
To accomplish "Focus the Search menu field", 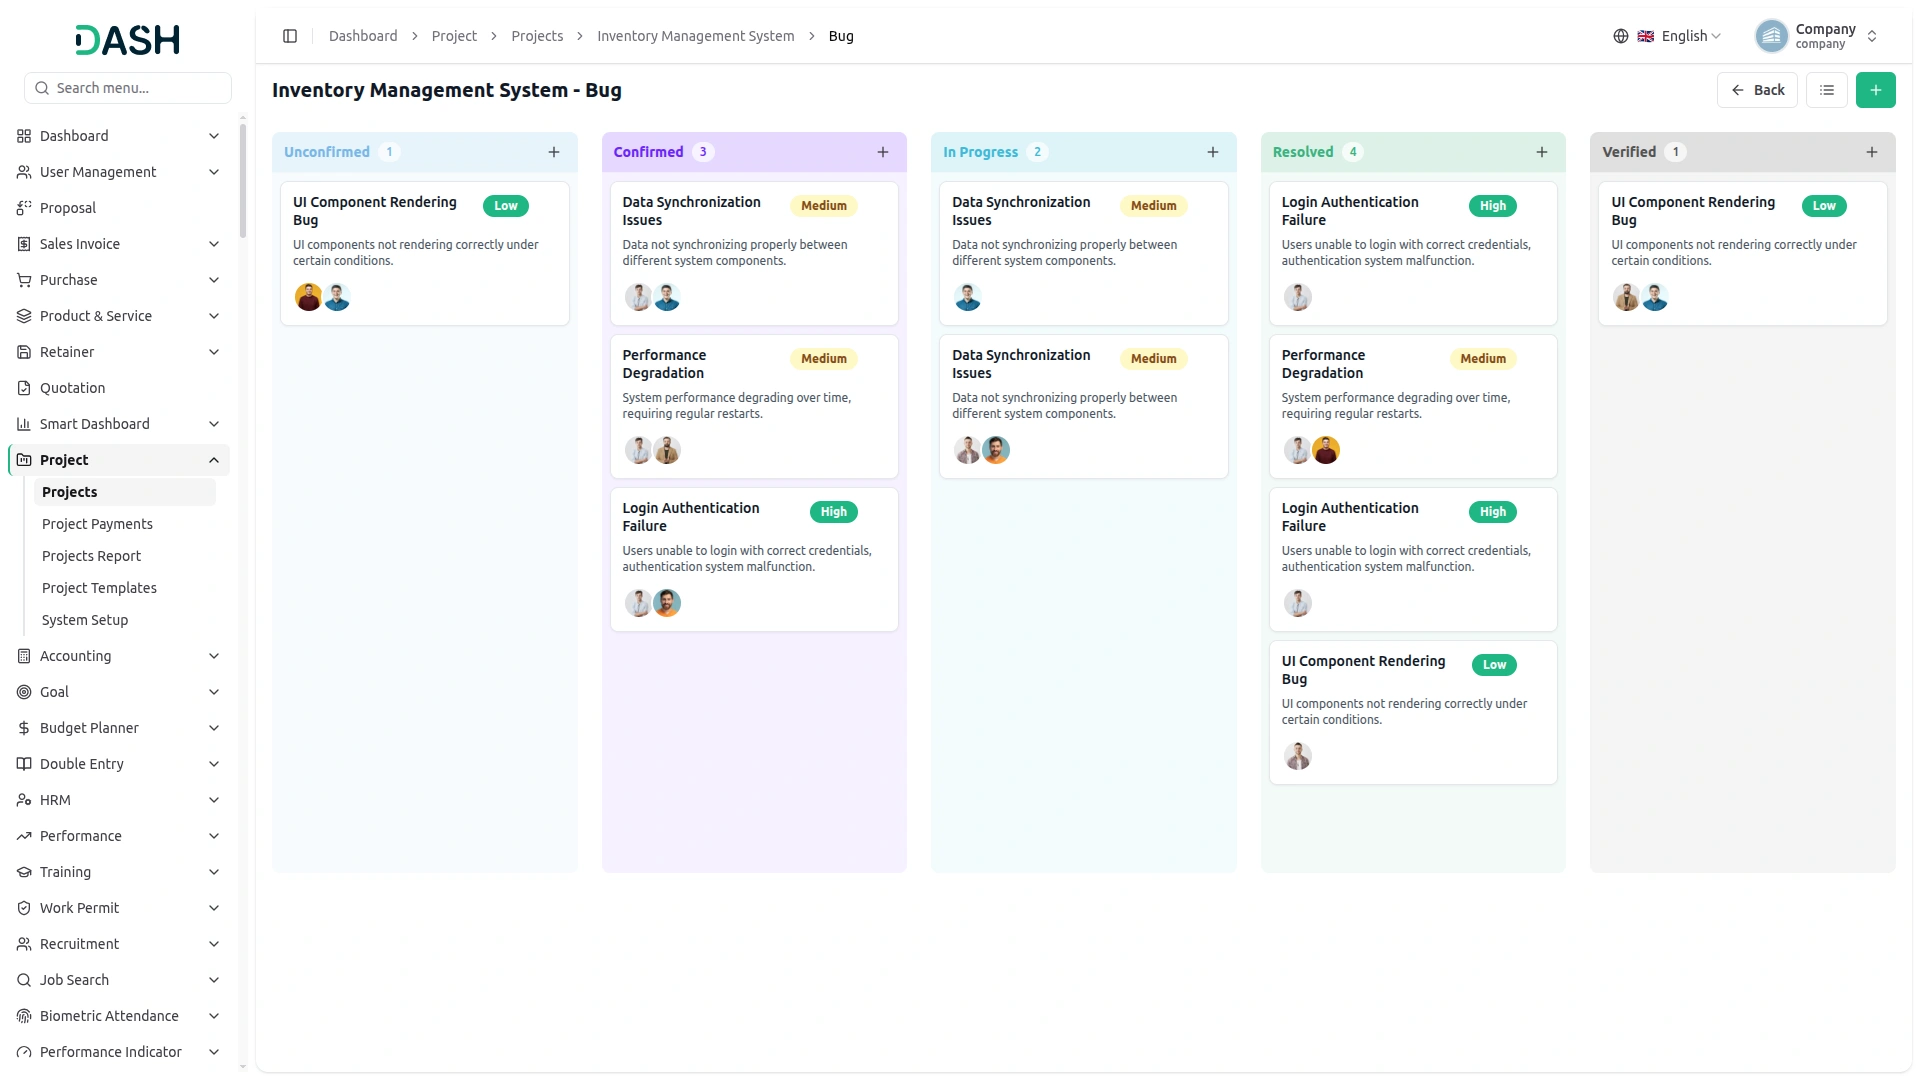I will (x=128, y=88).
